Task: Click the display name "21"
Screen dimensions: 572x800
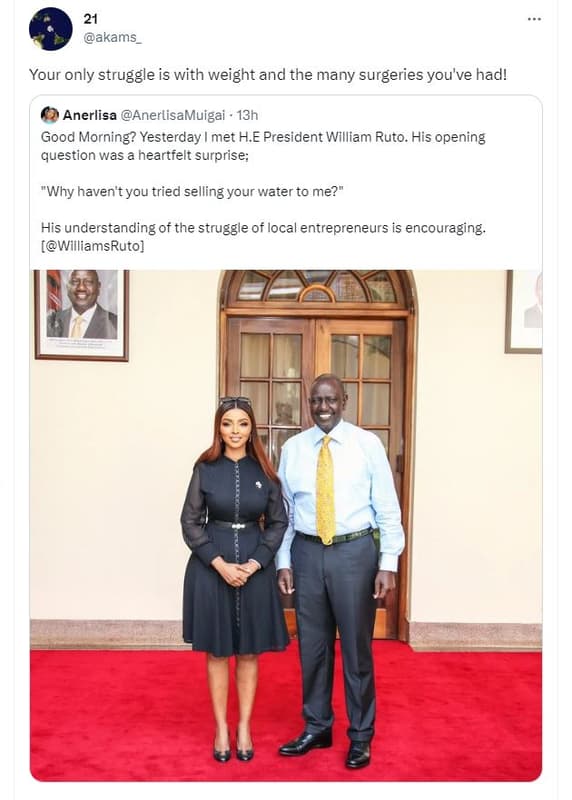Action: click(90, 19)
